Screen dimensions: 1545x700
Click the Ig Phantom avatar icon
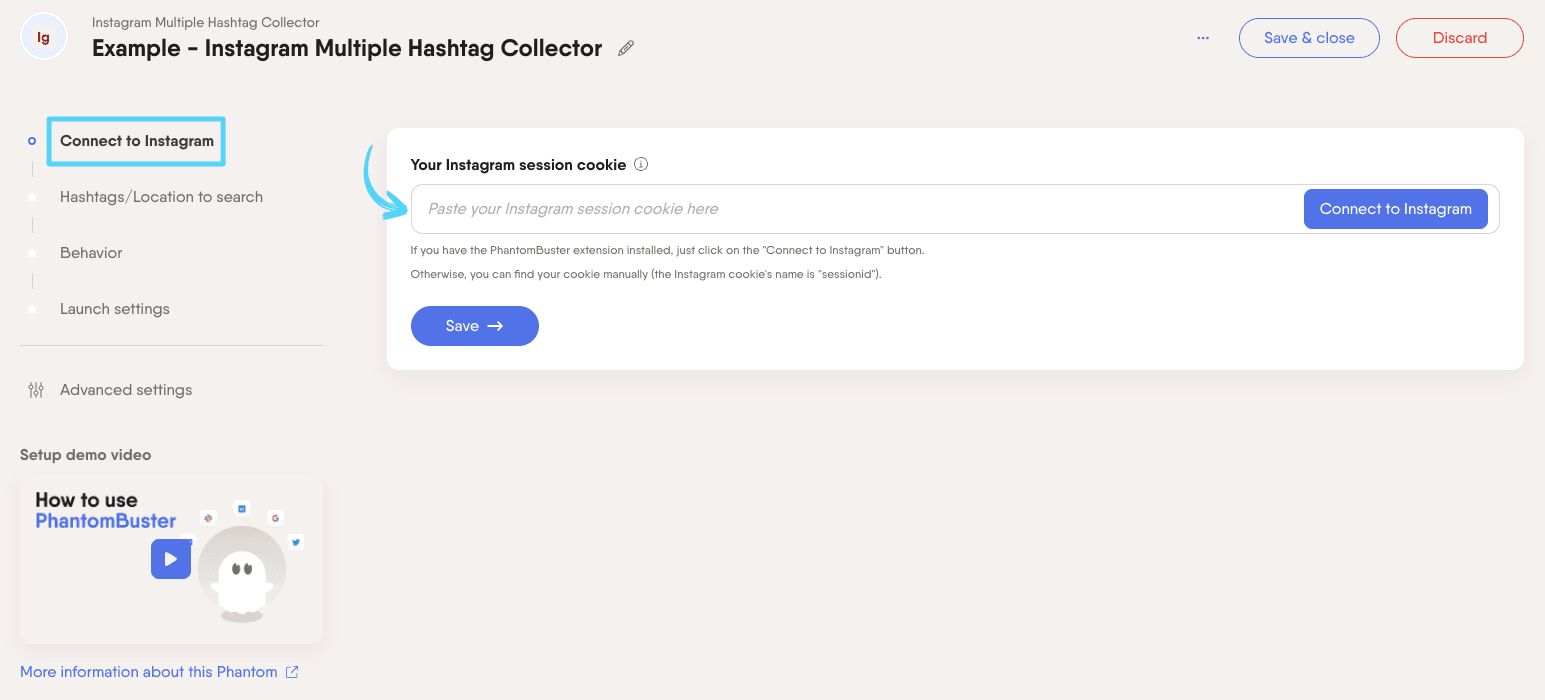click(x=43, y=36)
